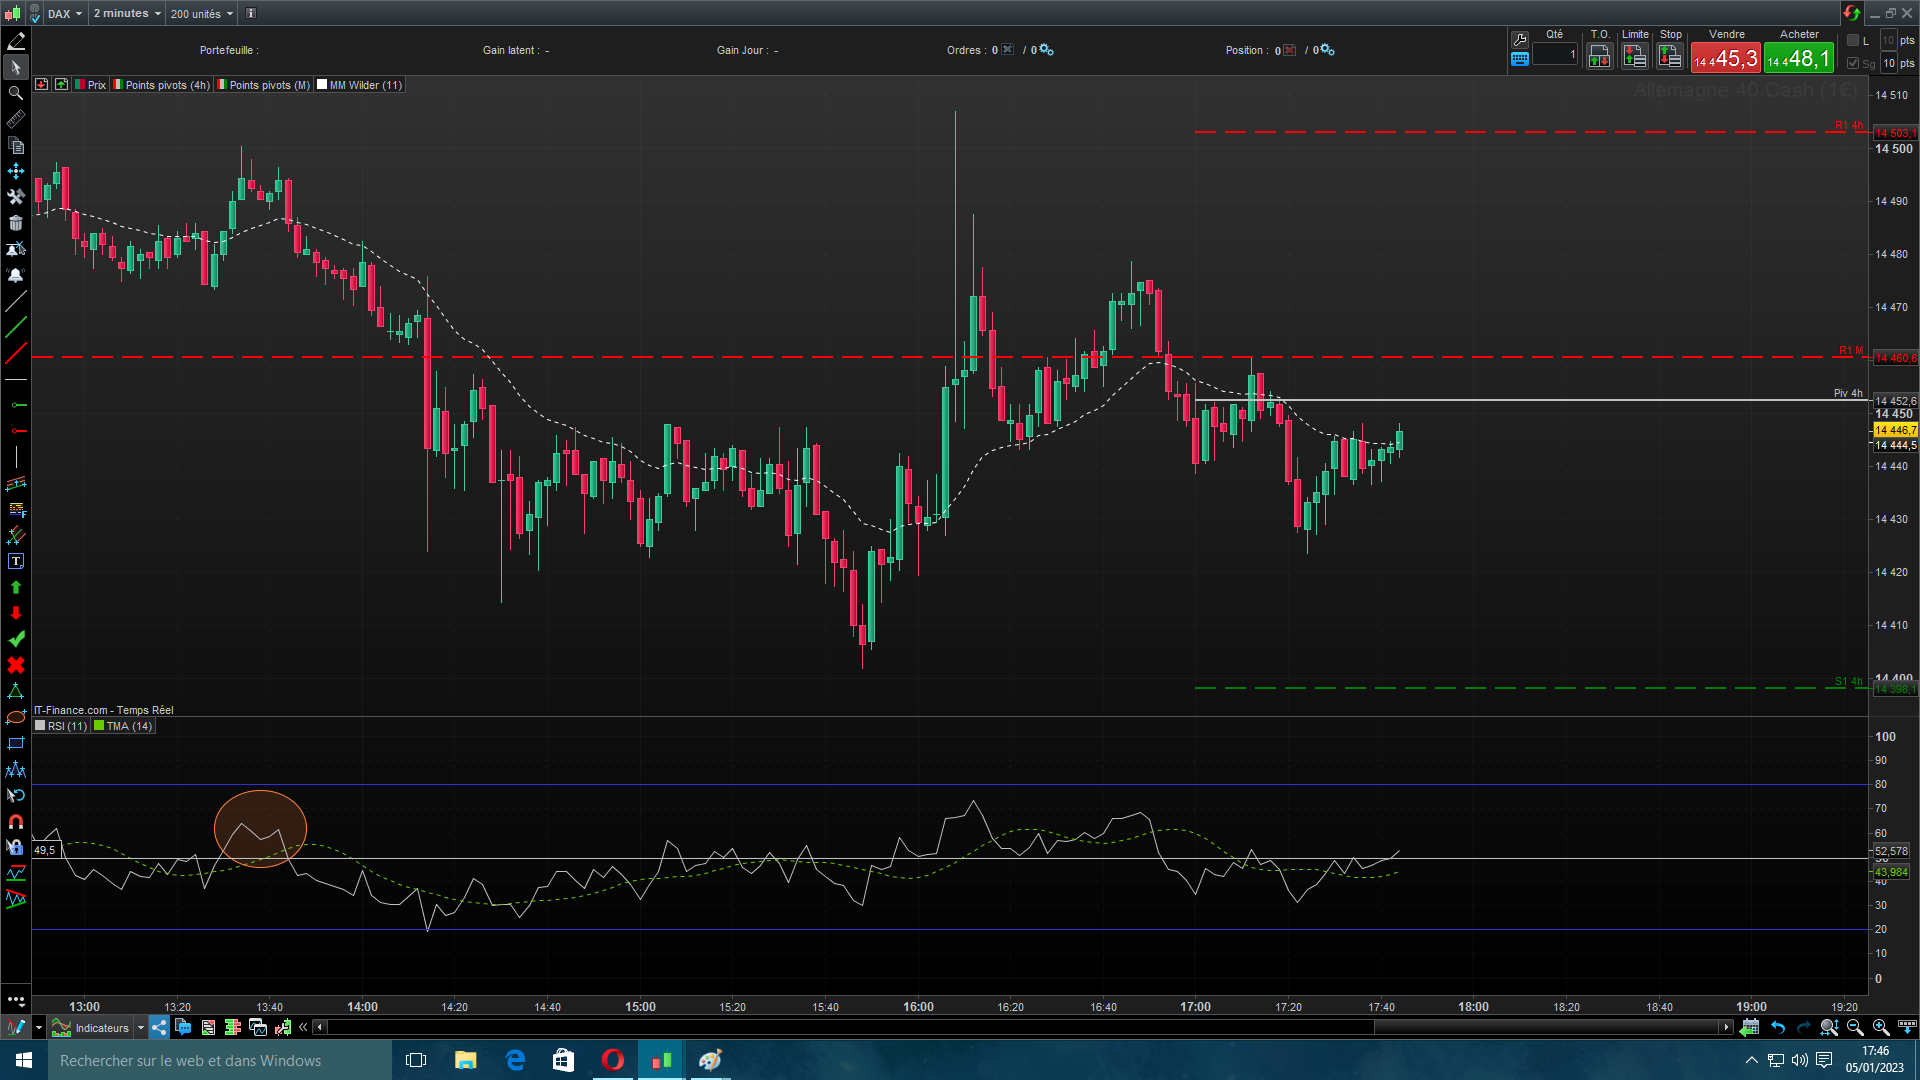Viewport: 1920px width, 1080px height.
Task: Click the horizontal chart scrollbar track
Action: pyautogui.click(x=850, y=1027)
